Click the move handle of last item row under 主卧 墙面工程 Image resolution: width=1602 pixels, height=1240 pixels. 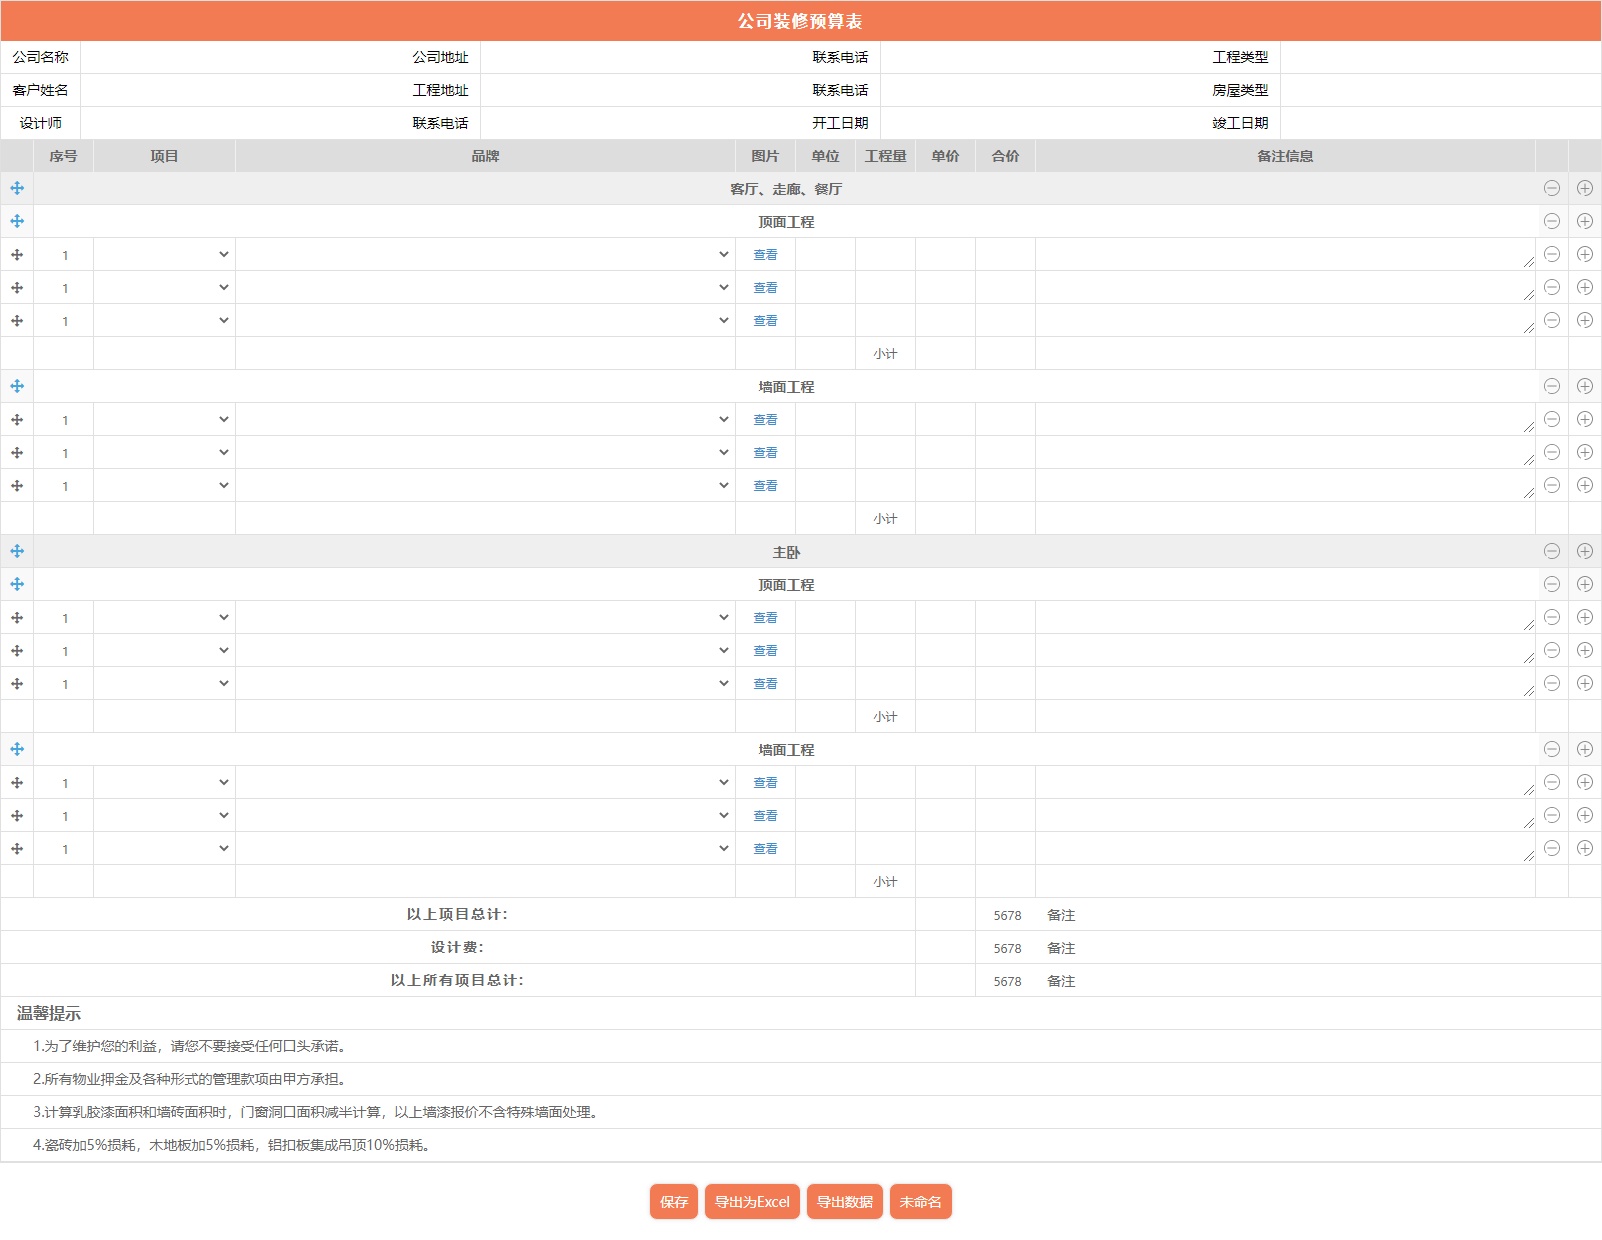tap(17, 849)
